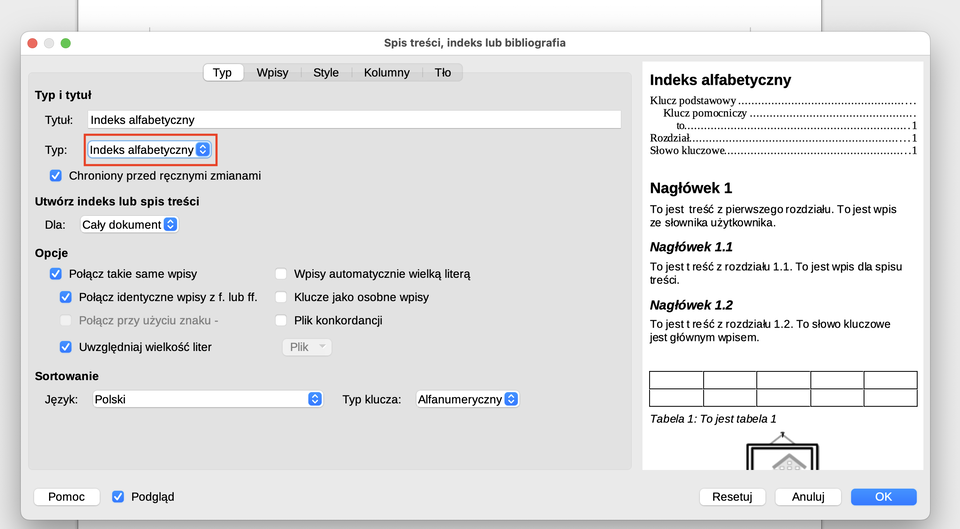Open the Style tab

326,73
